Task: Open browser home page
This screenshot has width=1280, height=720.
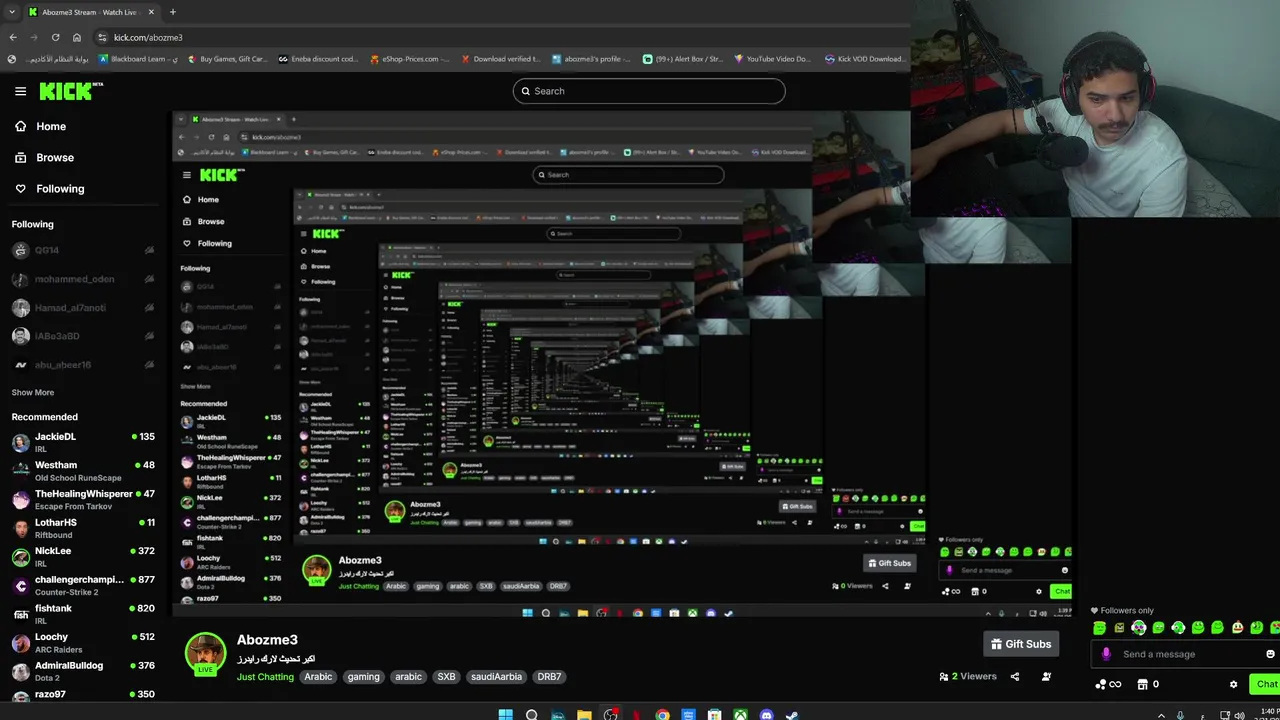Action: pyautogui.click(x=77, y=37)
